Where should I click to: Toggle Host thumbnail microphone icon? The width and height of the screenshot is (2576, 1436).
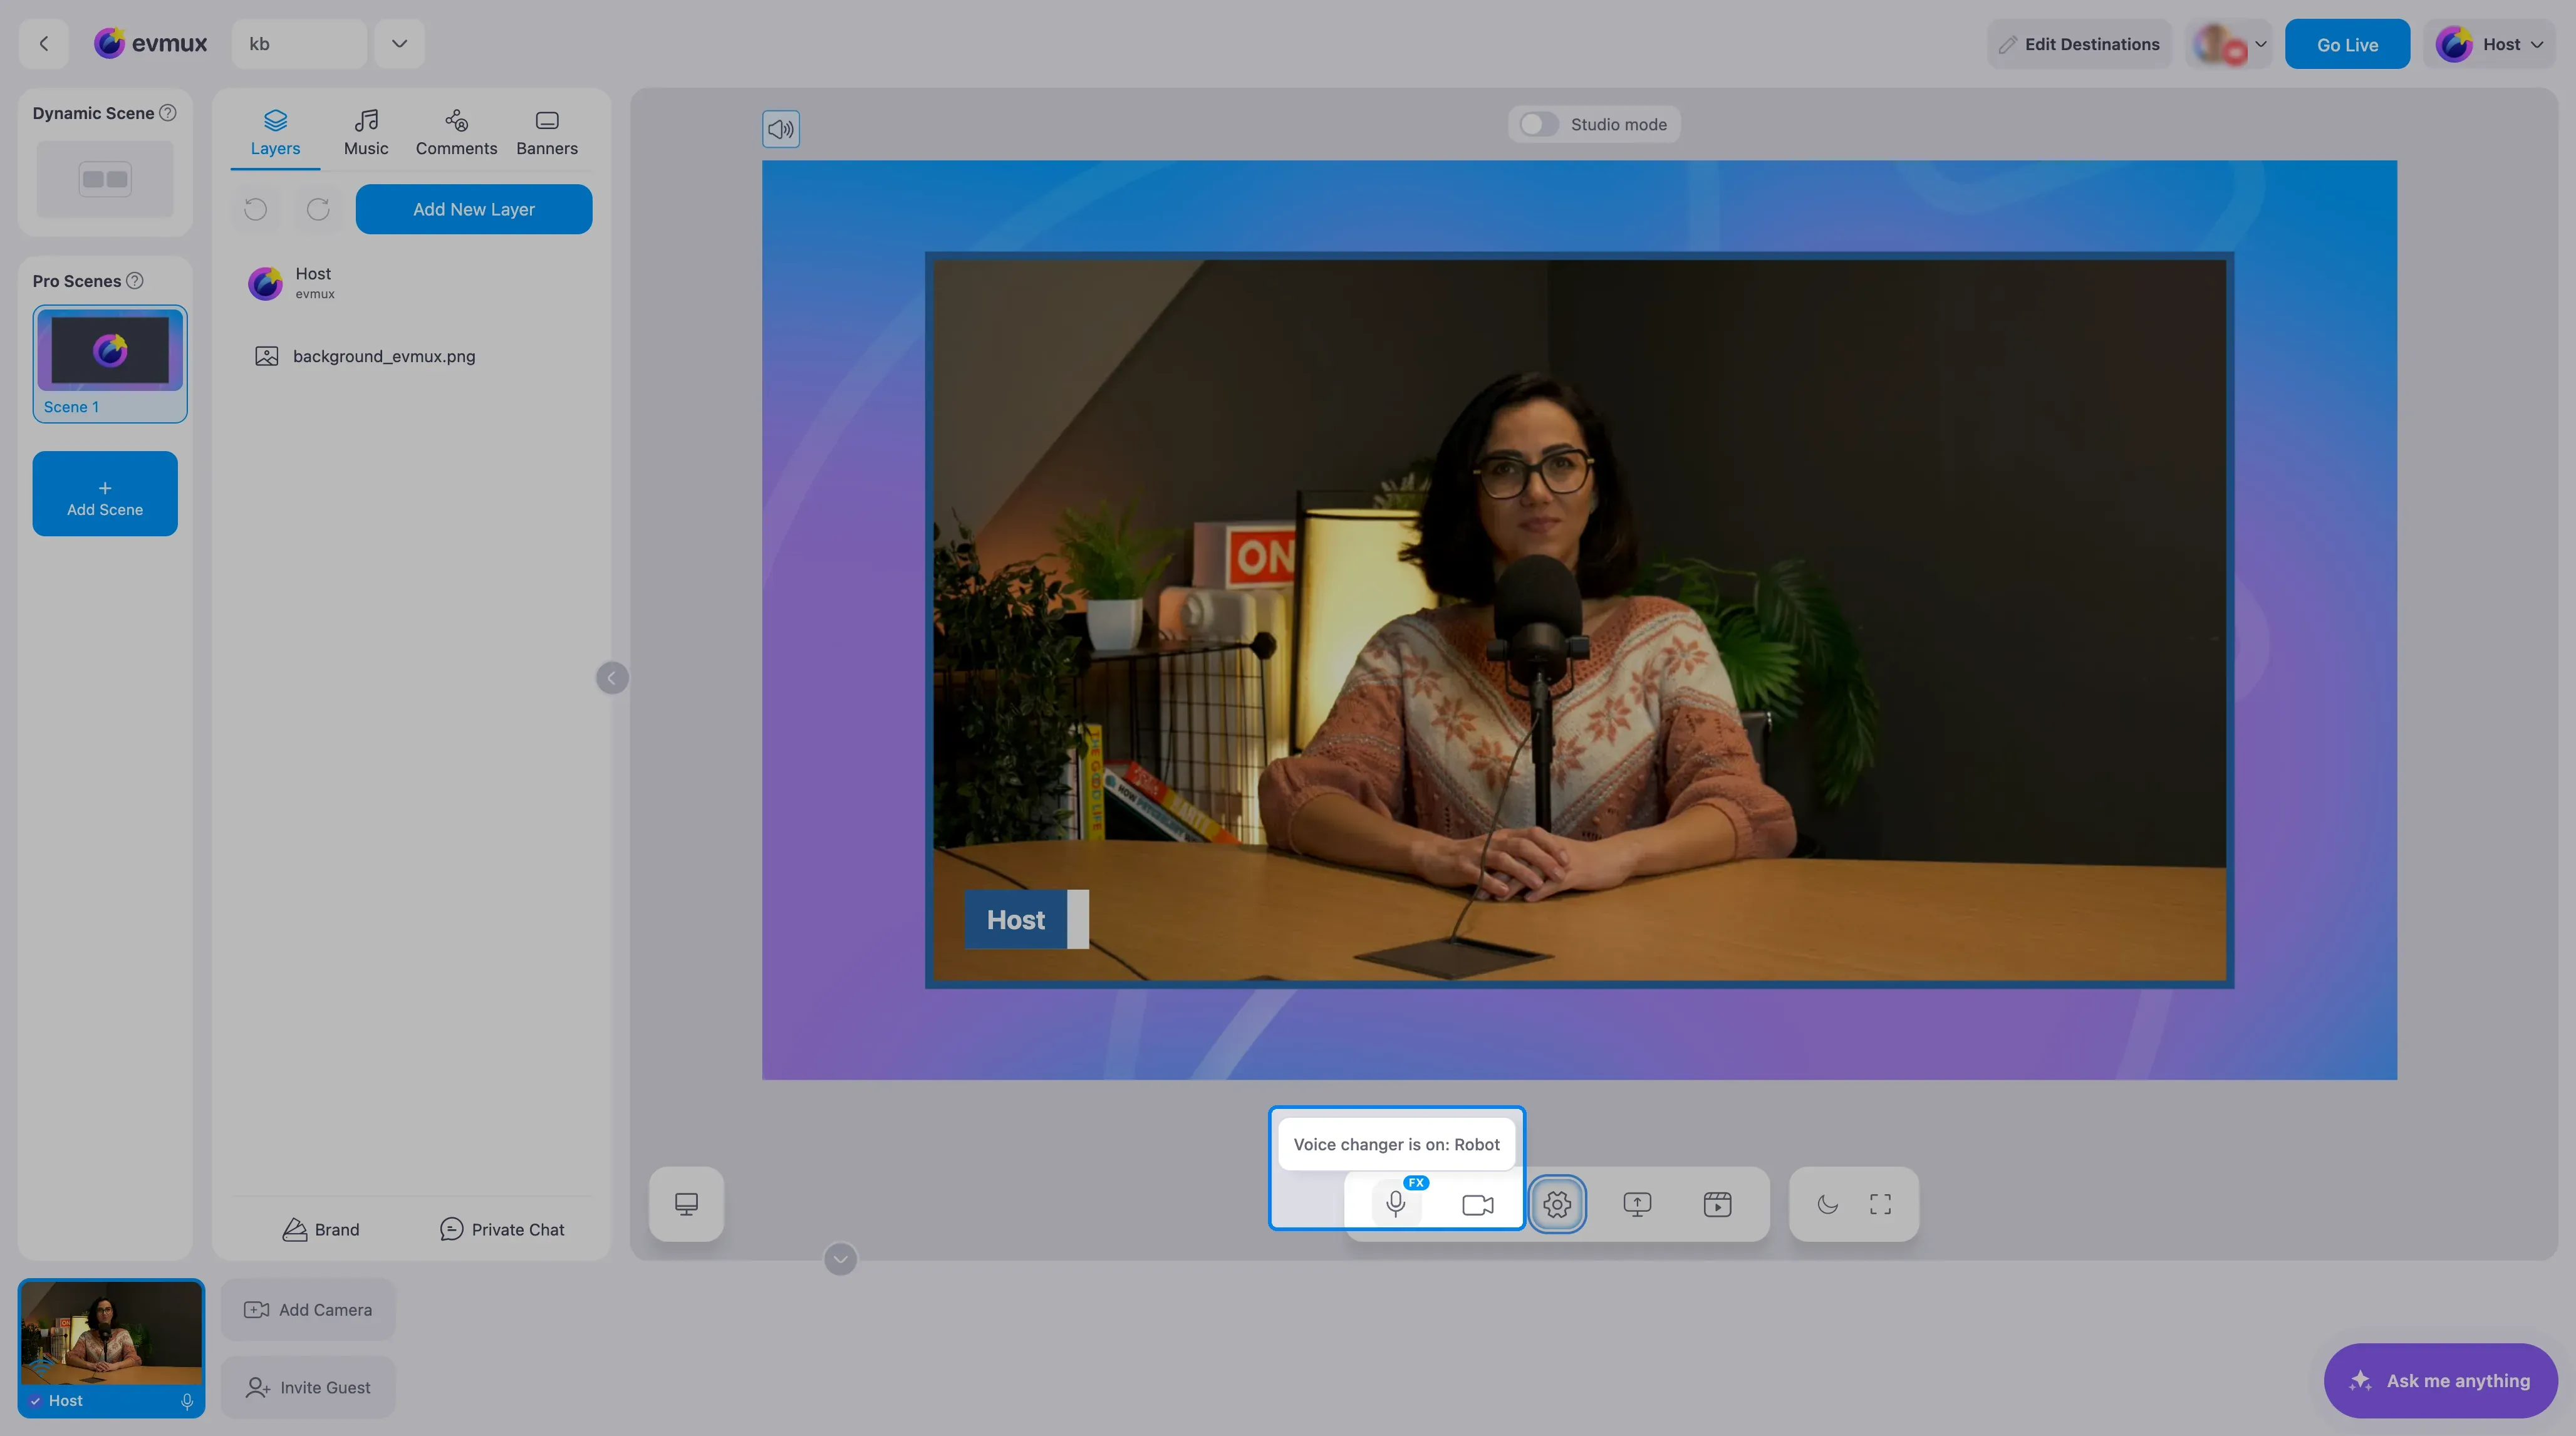tap(187, 1401)
